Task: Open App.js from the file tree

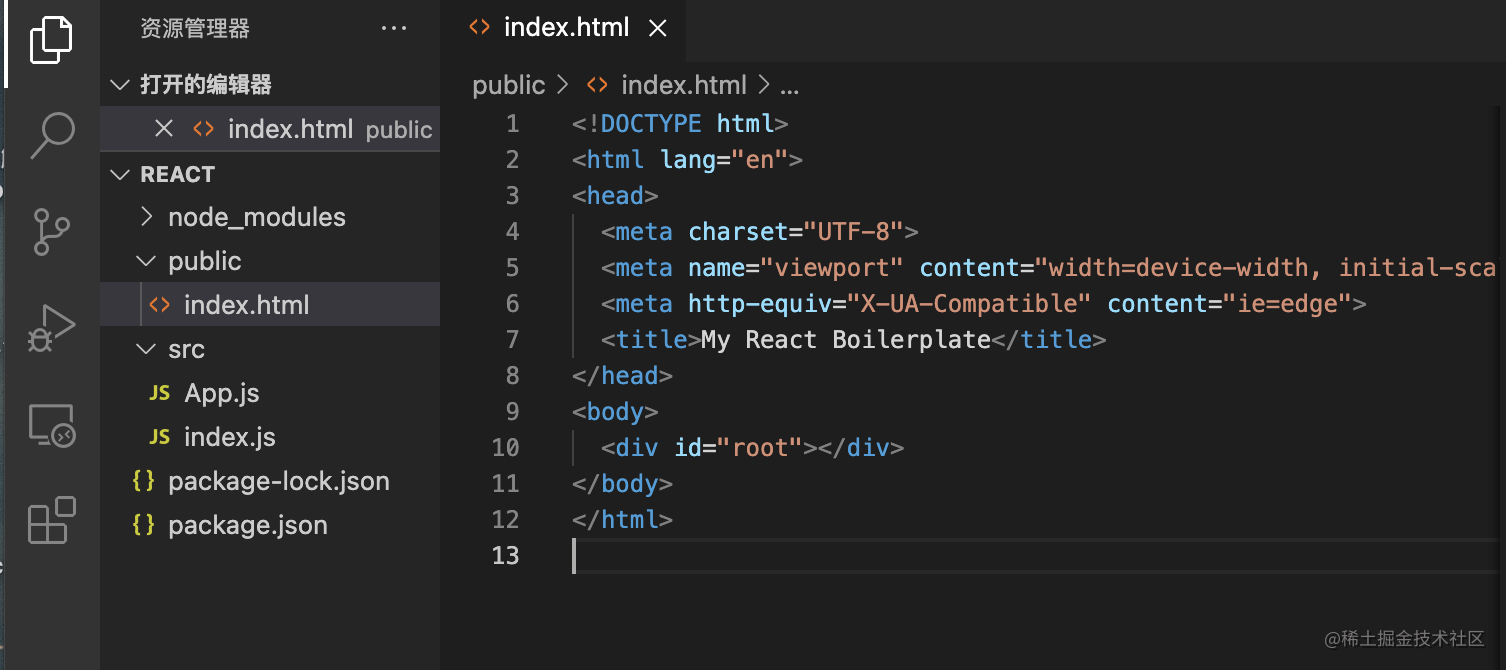Action: [x=221, y=393]
